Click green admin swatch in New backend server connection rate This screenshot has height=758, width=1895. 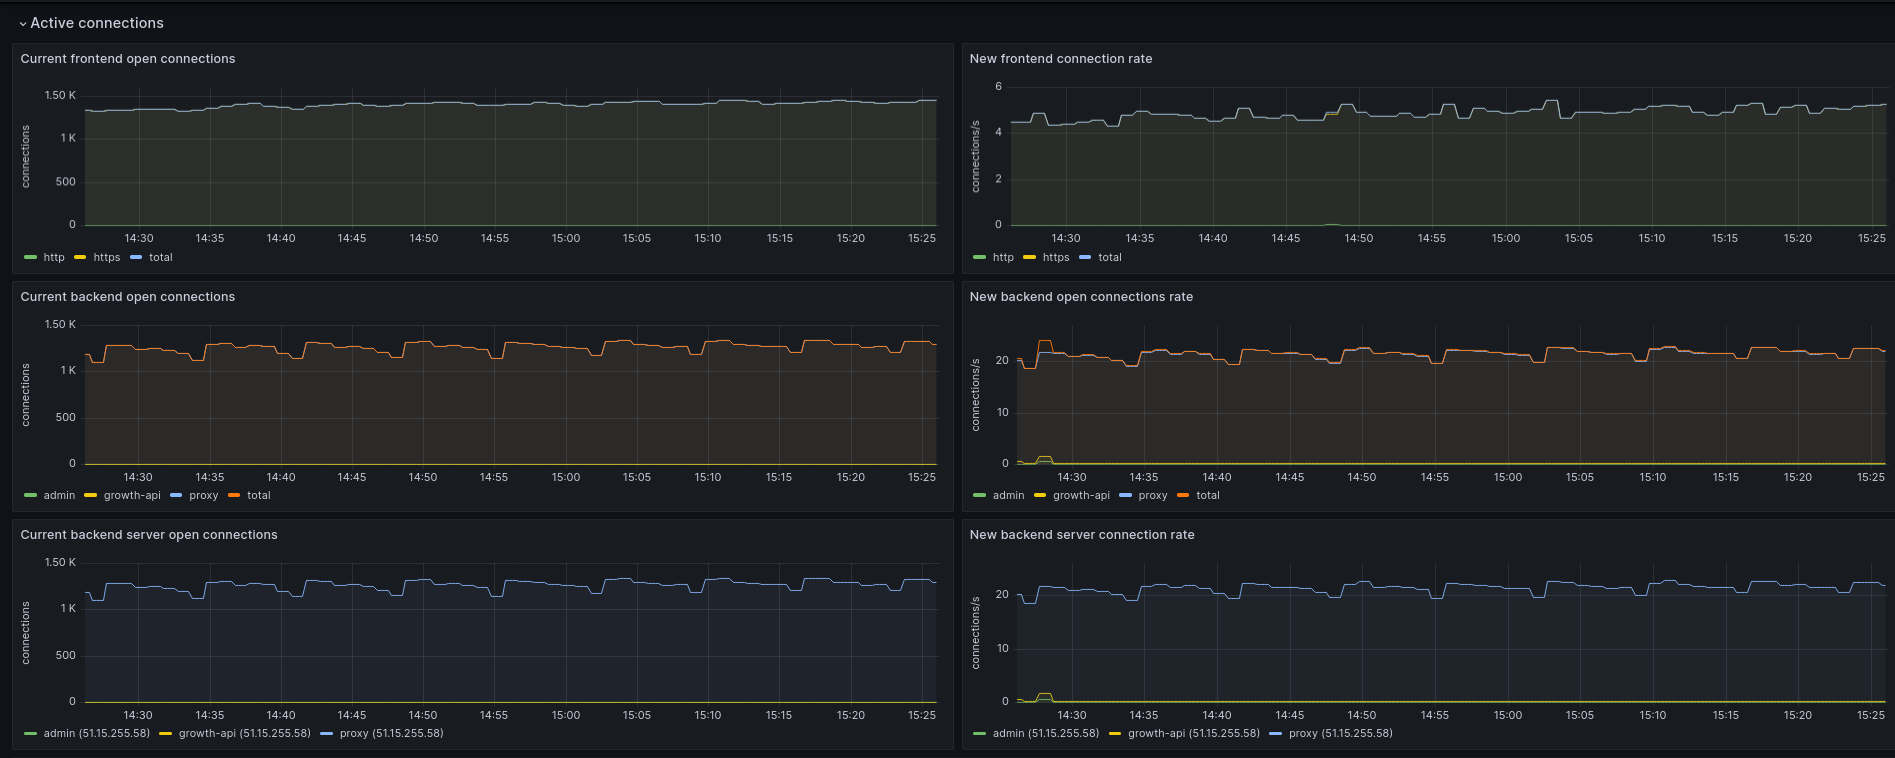(979, 734)
